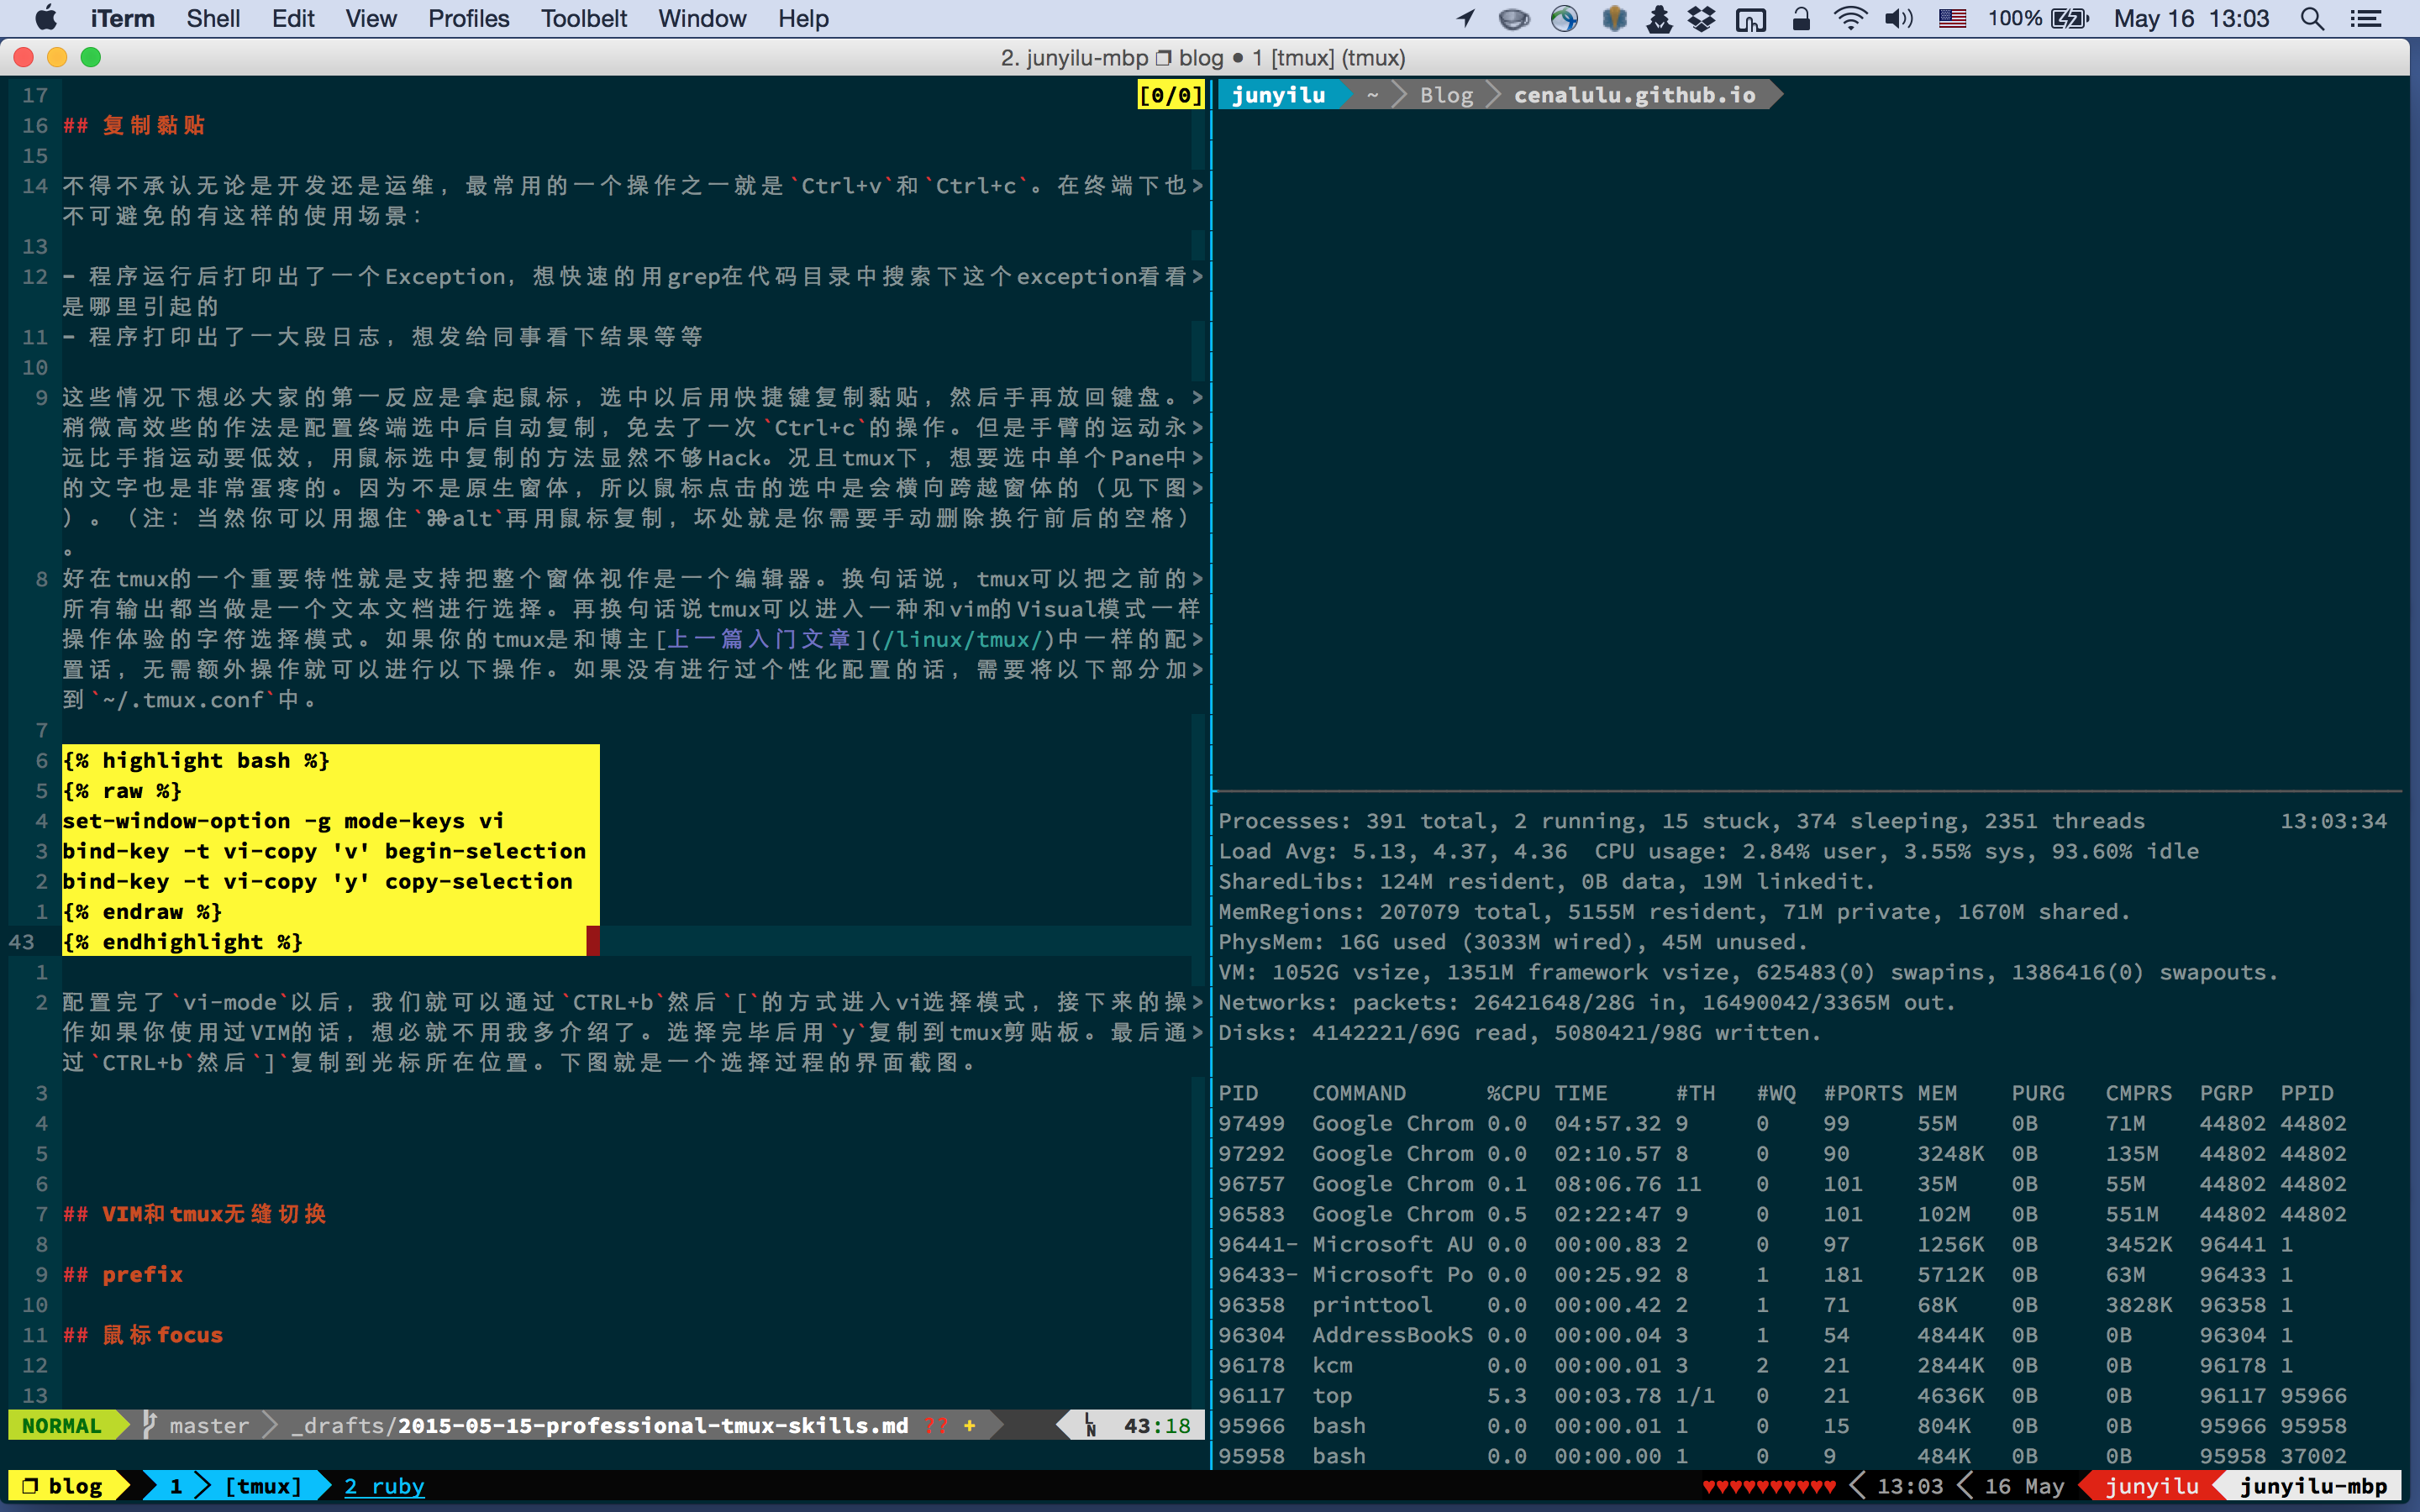The image size is (2420, 1512).
Task: Click the screen-with-hand menu bar icon
Action: point(1750,18)
